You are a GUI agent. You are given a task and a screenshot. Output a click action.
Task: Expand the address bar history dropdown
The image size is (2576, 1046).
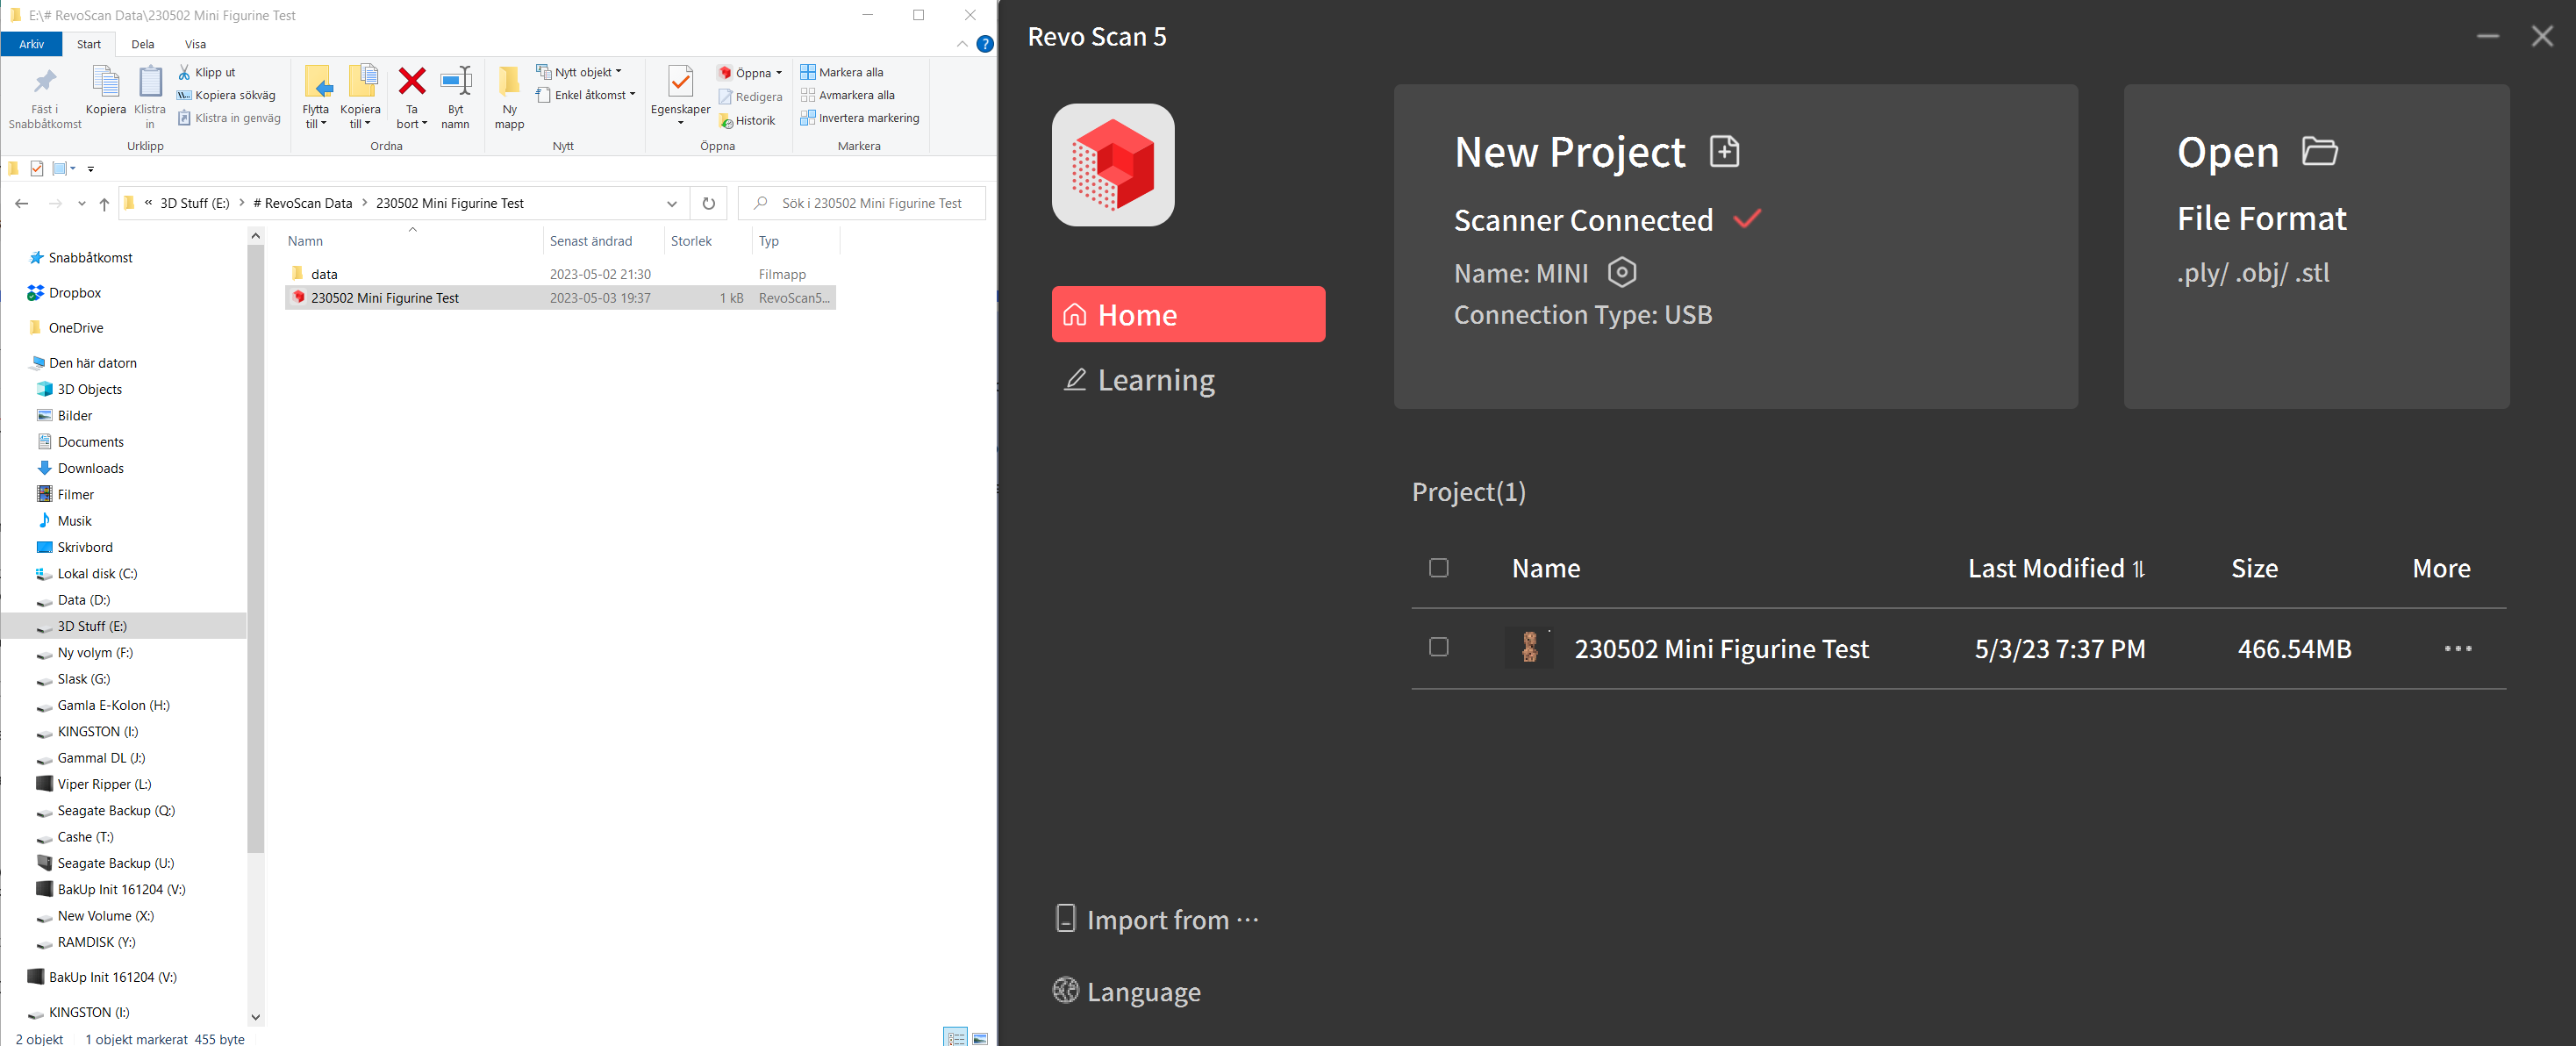point(672,203)
